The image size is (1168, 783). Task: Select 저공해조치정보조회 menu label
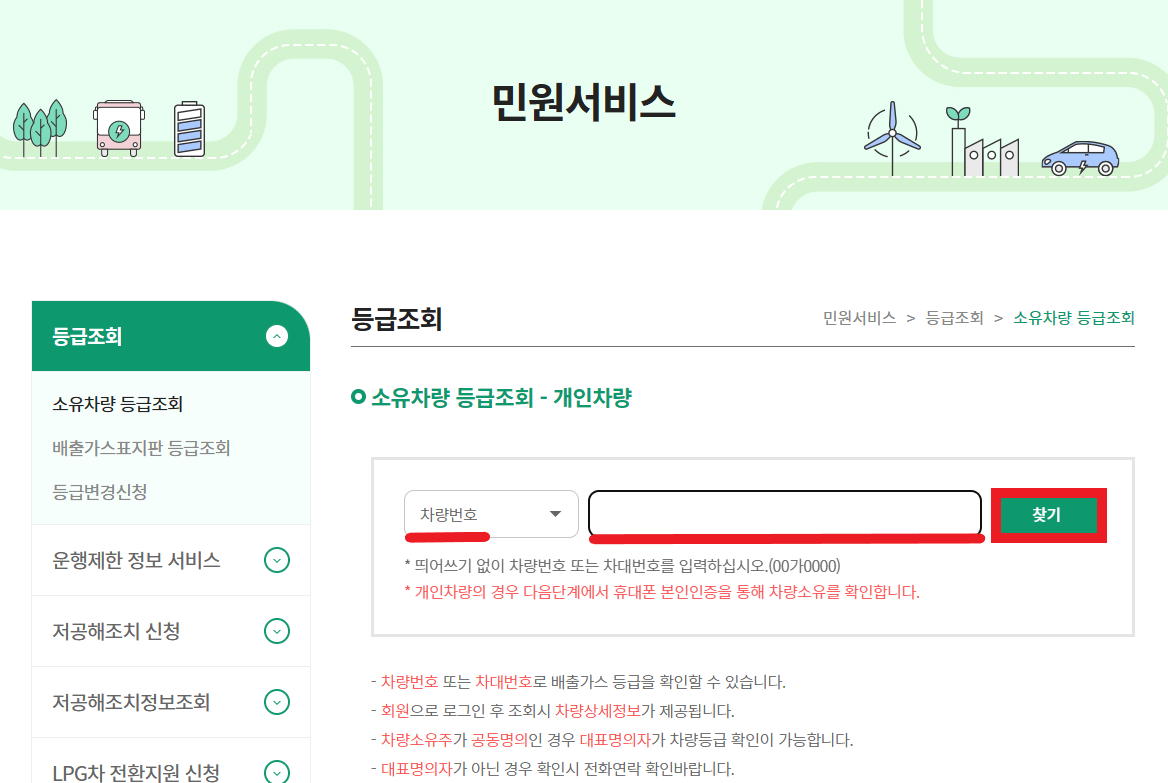[x=131, y=703]
